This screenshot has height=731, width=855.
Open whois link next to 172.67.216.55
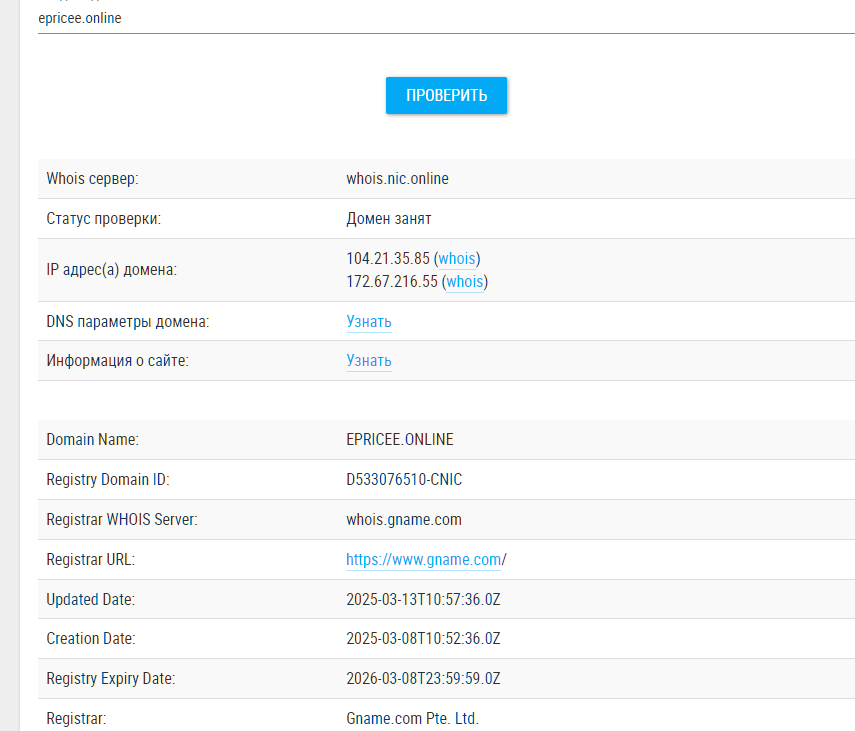(x=465, y=282)
